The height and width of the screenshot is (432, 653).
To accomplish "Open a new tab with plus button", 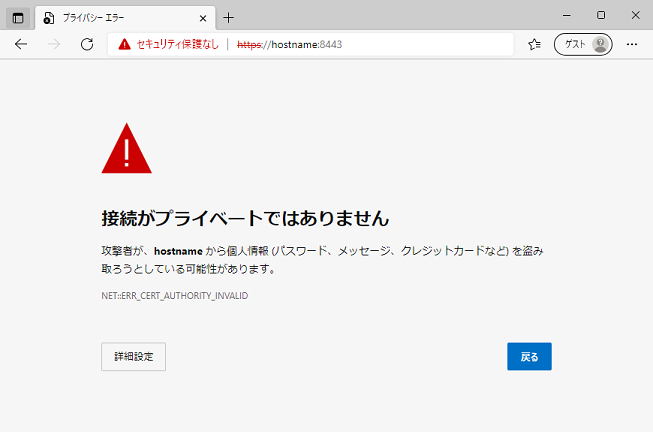I will point(229,17).
